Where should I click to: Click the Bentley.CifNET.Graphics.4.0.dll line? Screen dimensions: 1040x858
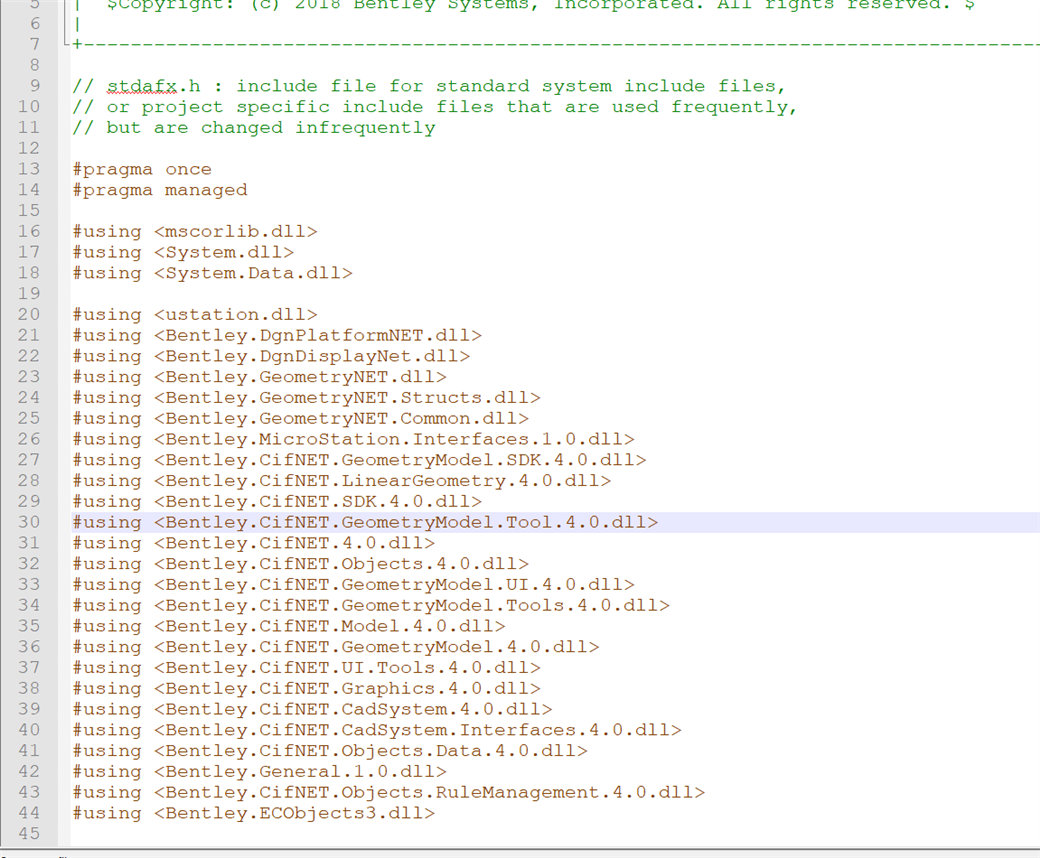point(306,688)
